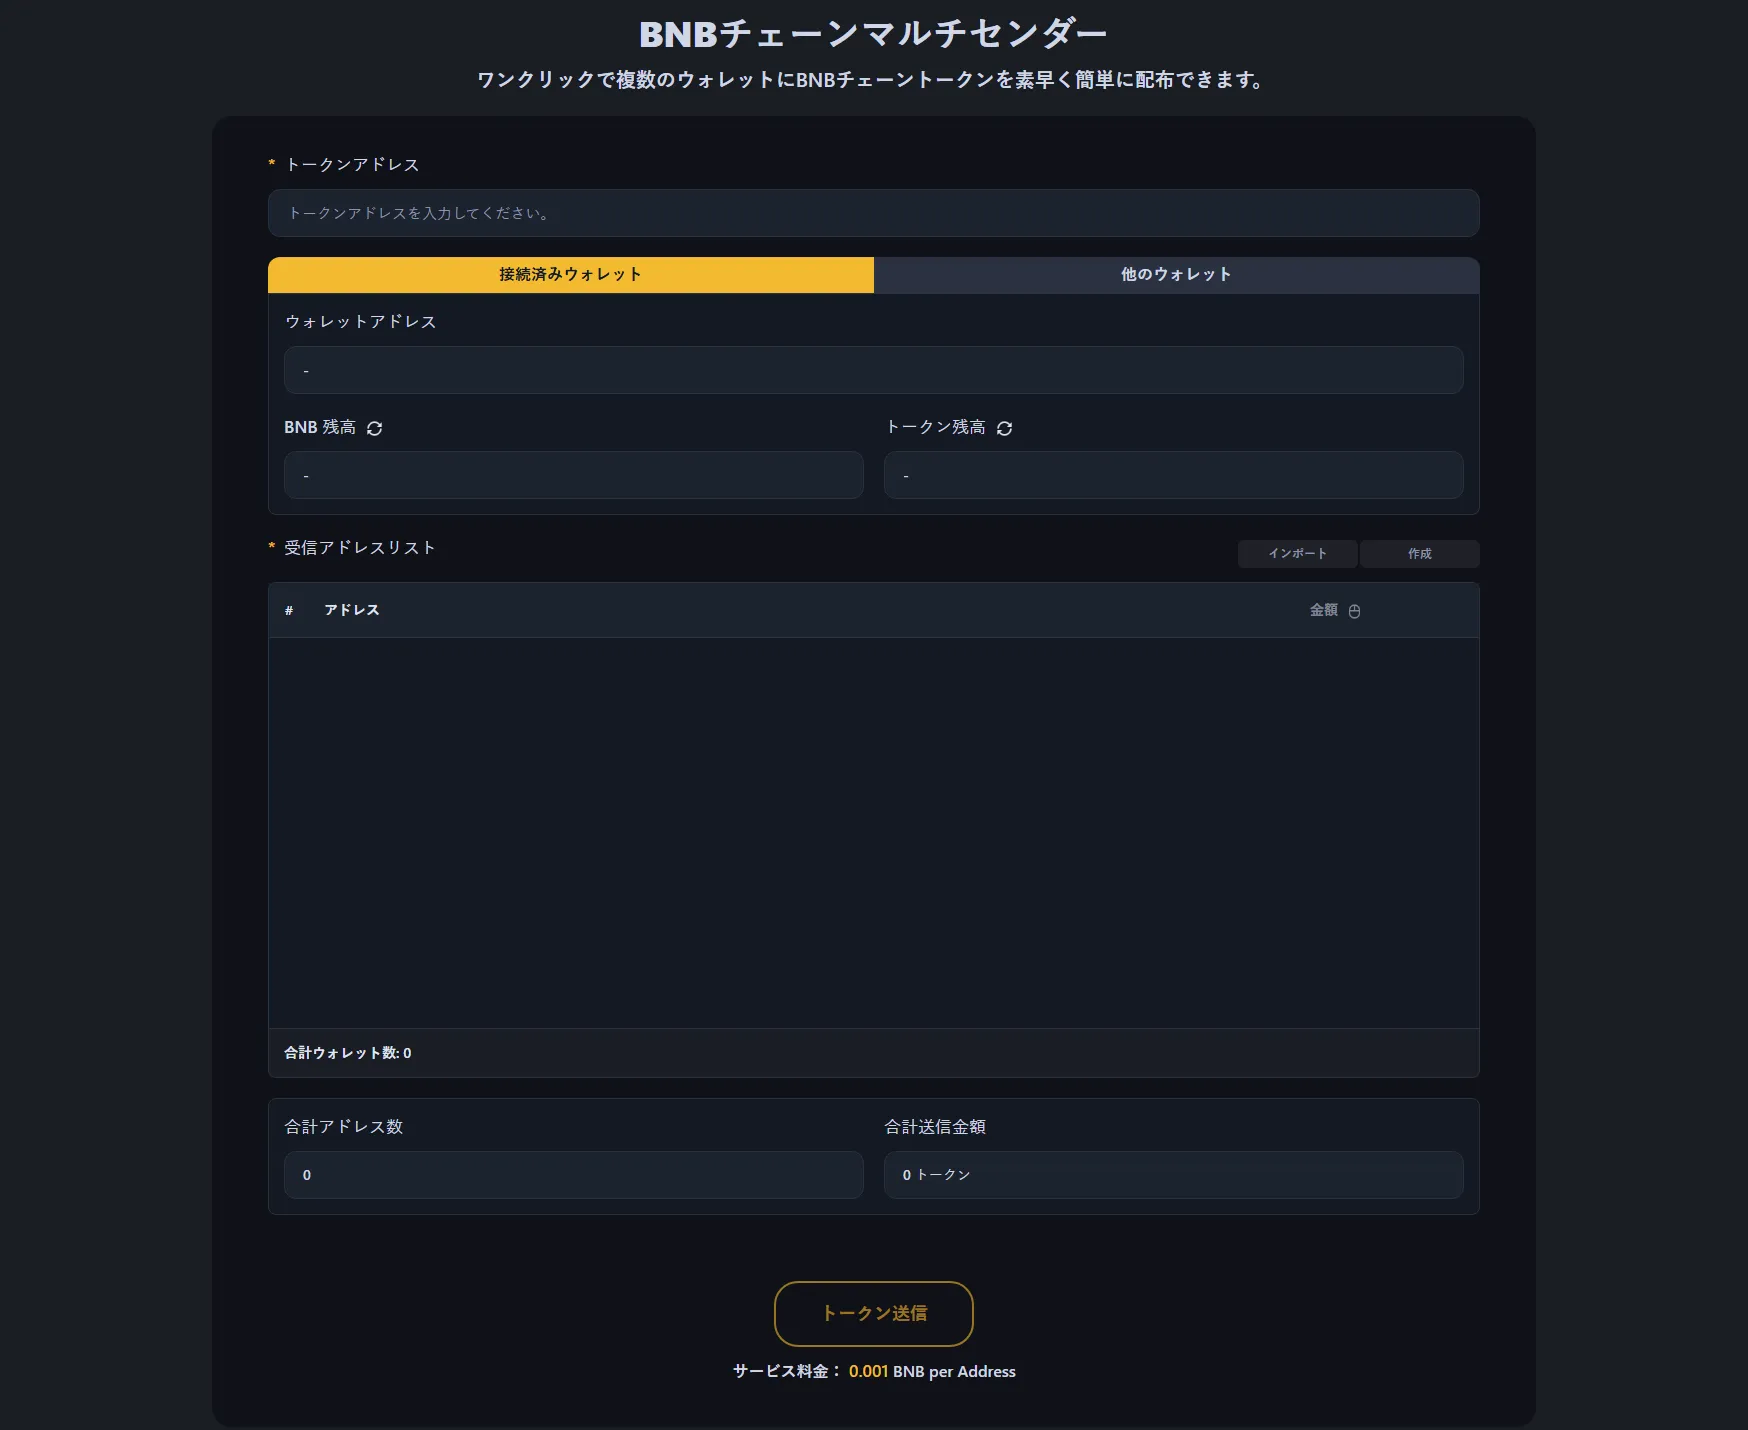
Task: Click the BNBチェーンマルチセンダー page title
Action: pyautogui.click(x=873, y=34)
